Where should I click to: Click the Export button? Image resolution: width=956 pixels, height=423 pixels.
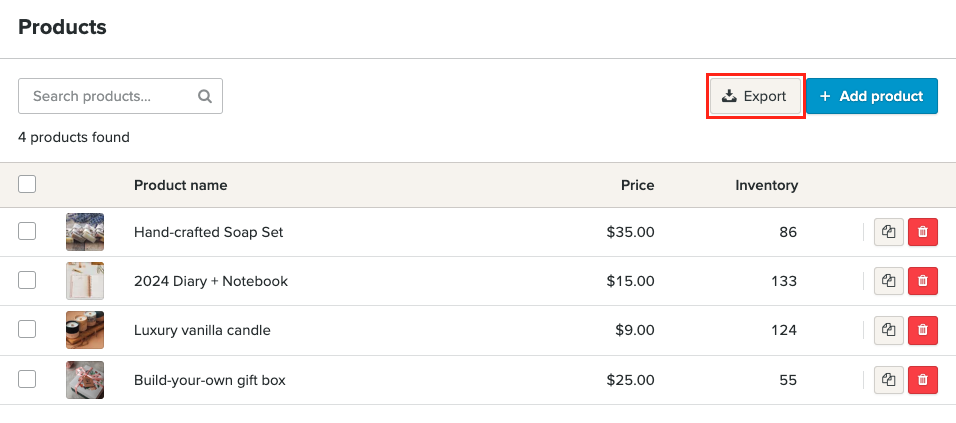click(x=755, y=96)
